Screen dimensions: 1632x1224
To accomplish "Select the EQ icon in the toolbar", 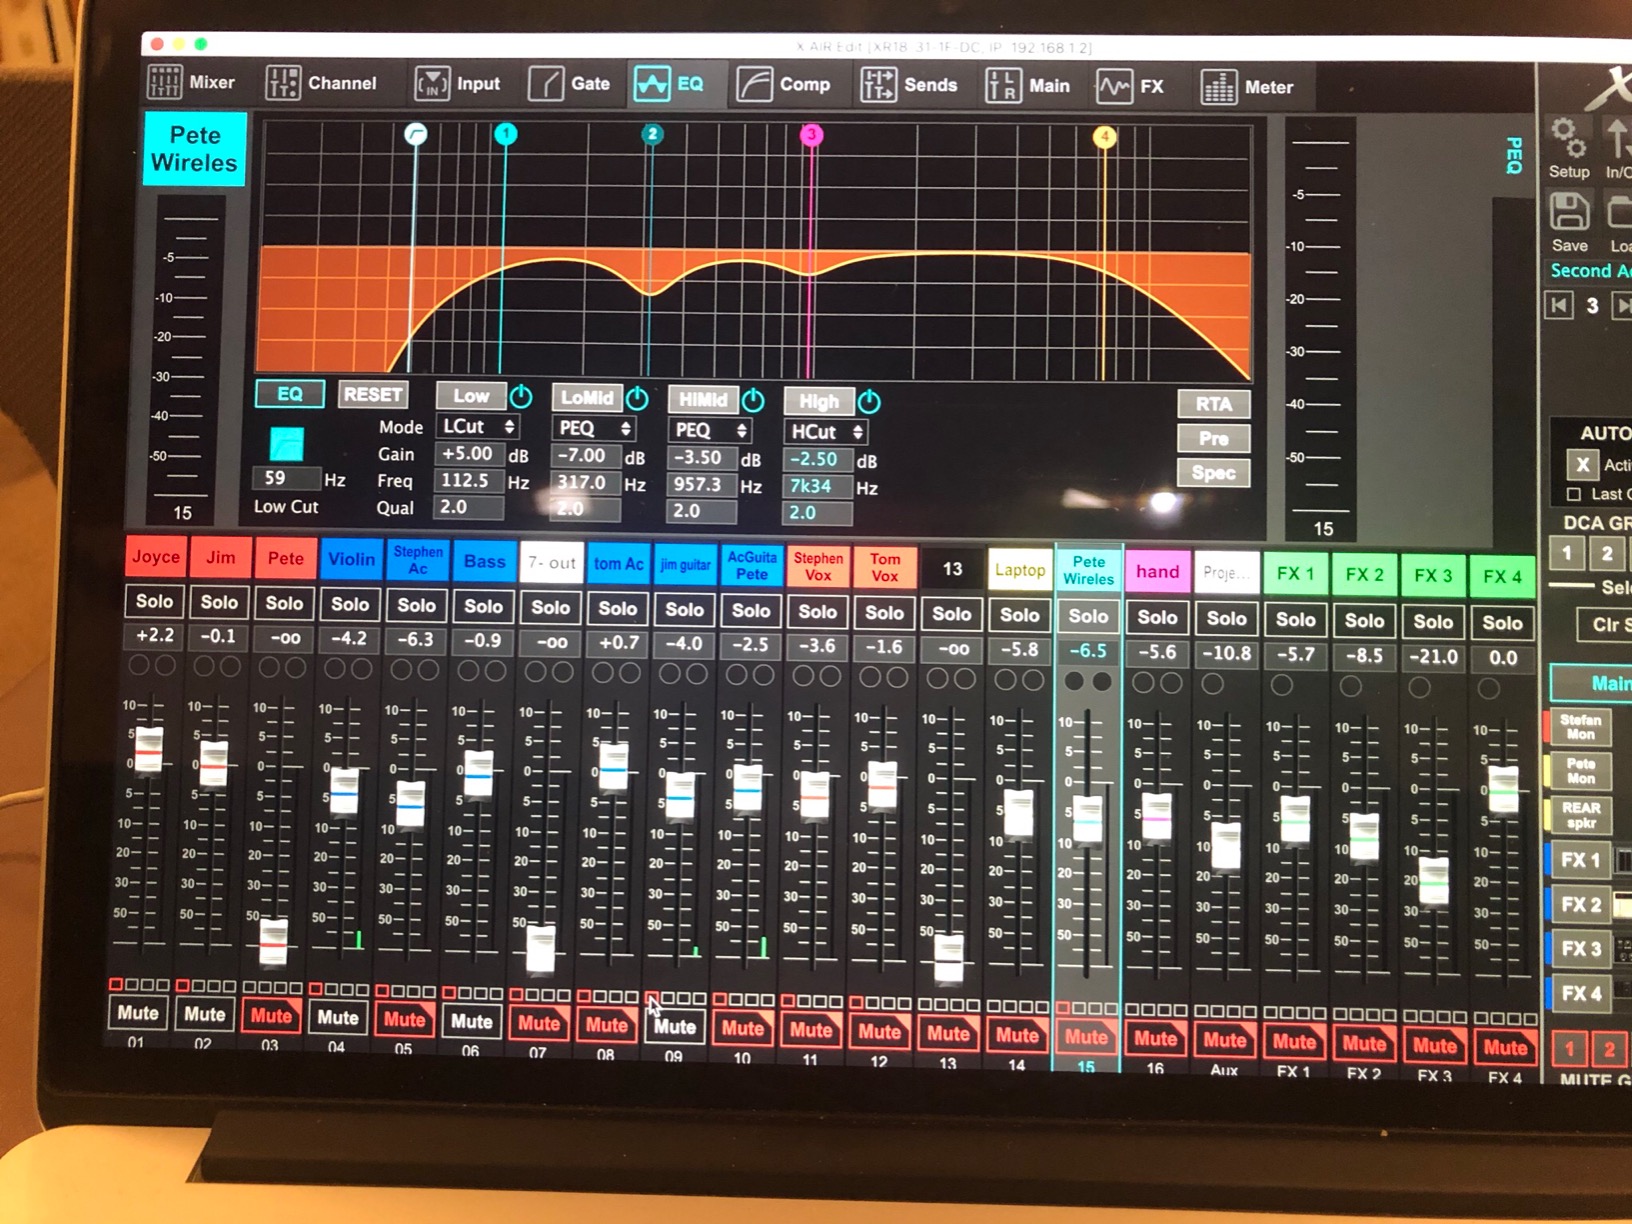I will click(x=655, y=84).
